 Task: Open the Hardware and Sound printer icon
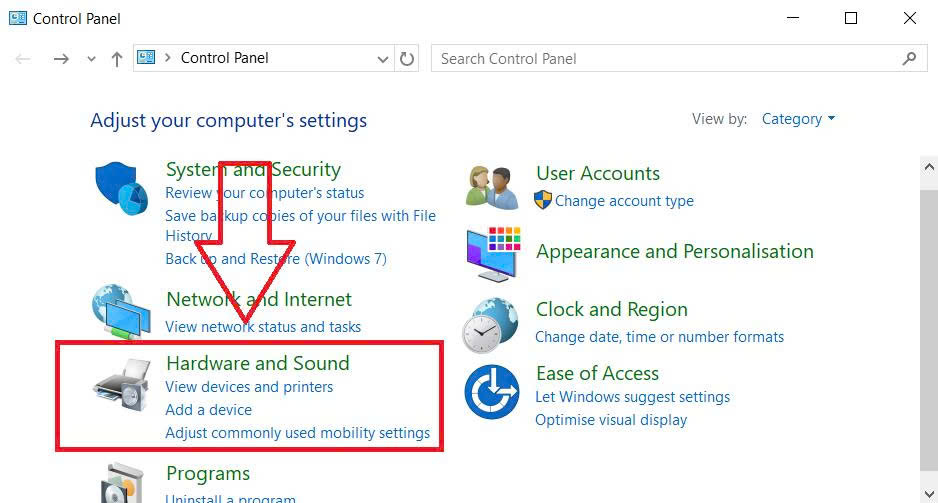pyautogui.click(x=122, y=386)
